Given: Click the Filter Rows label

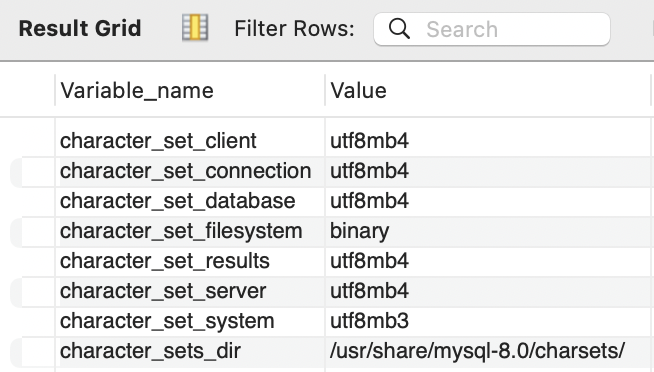Looking at the screenshot, I should point(294,29).
